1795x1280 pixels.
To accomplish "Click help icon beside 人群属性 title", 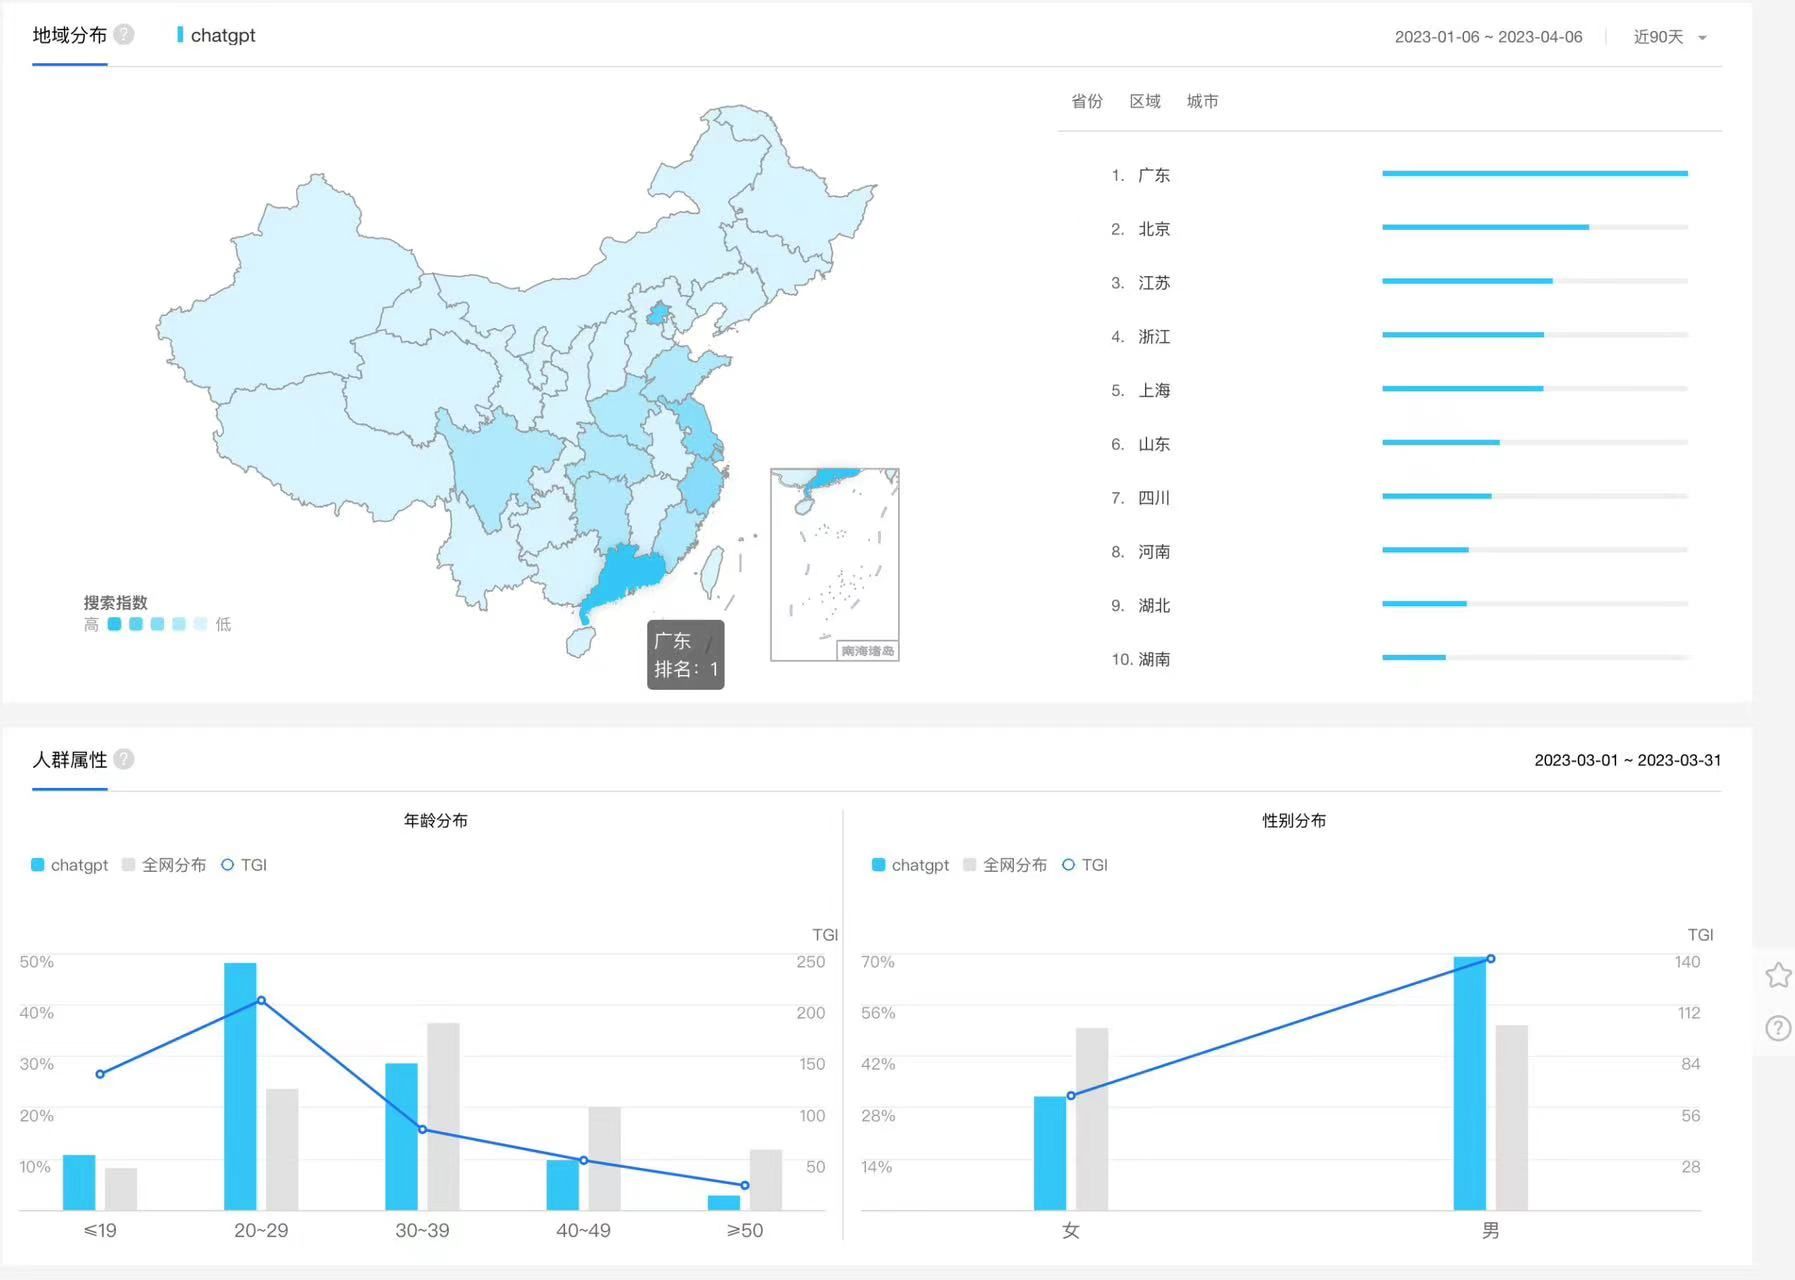I will pos(124,759).
